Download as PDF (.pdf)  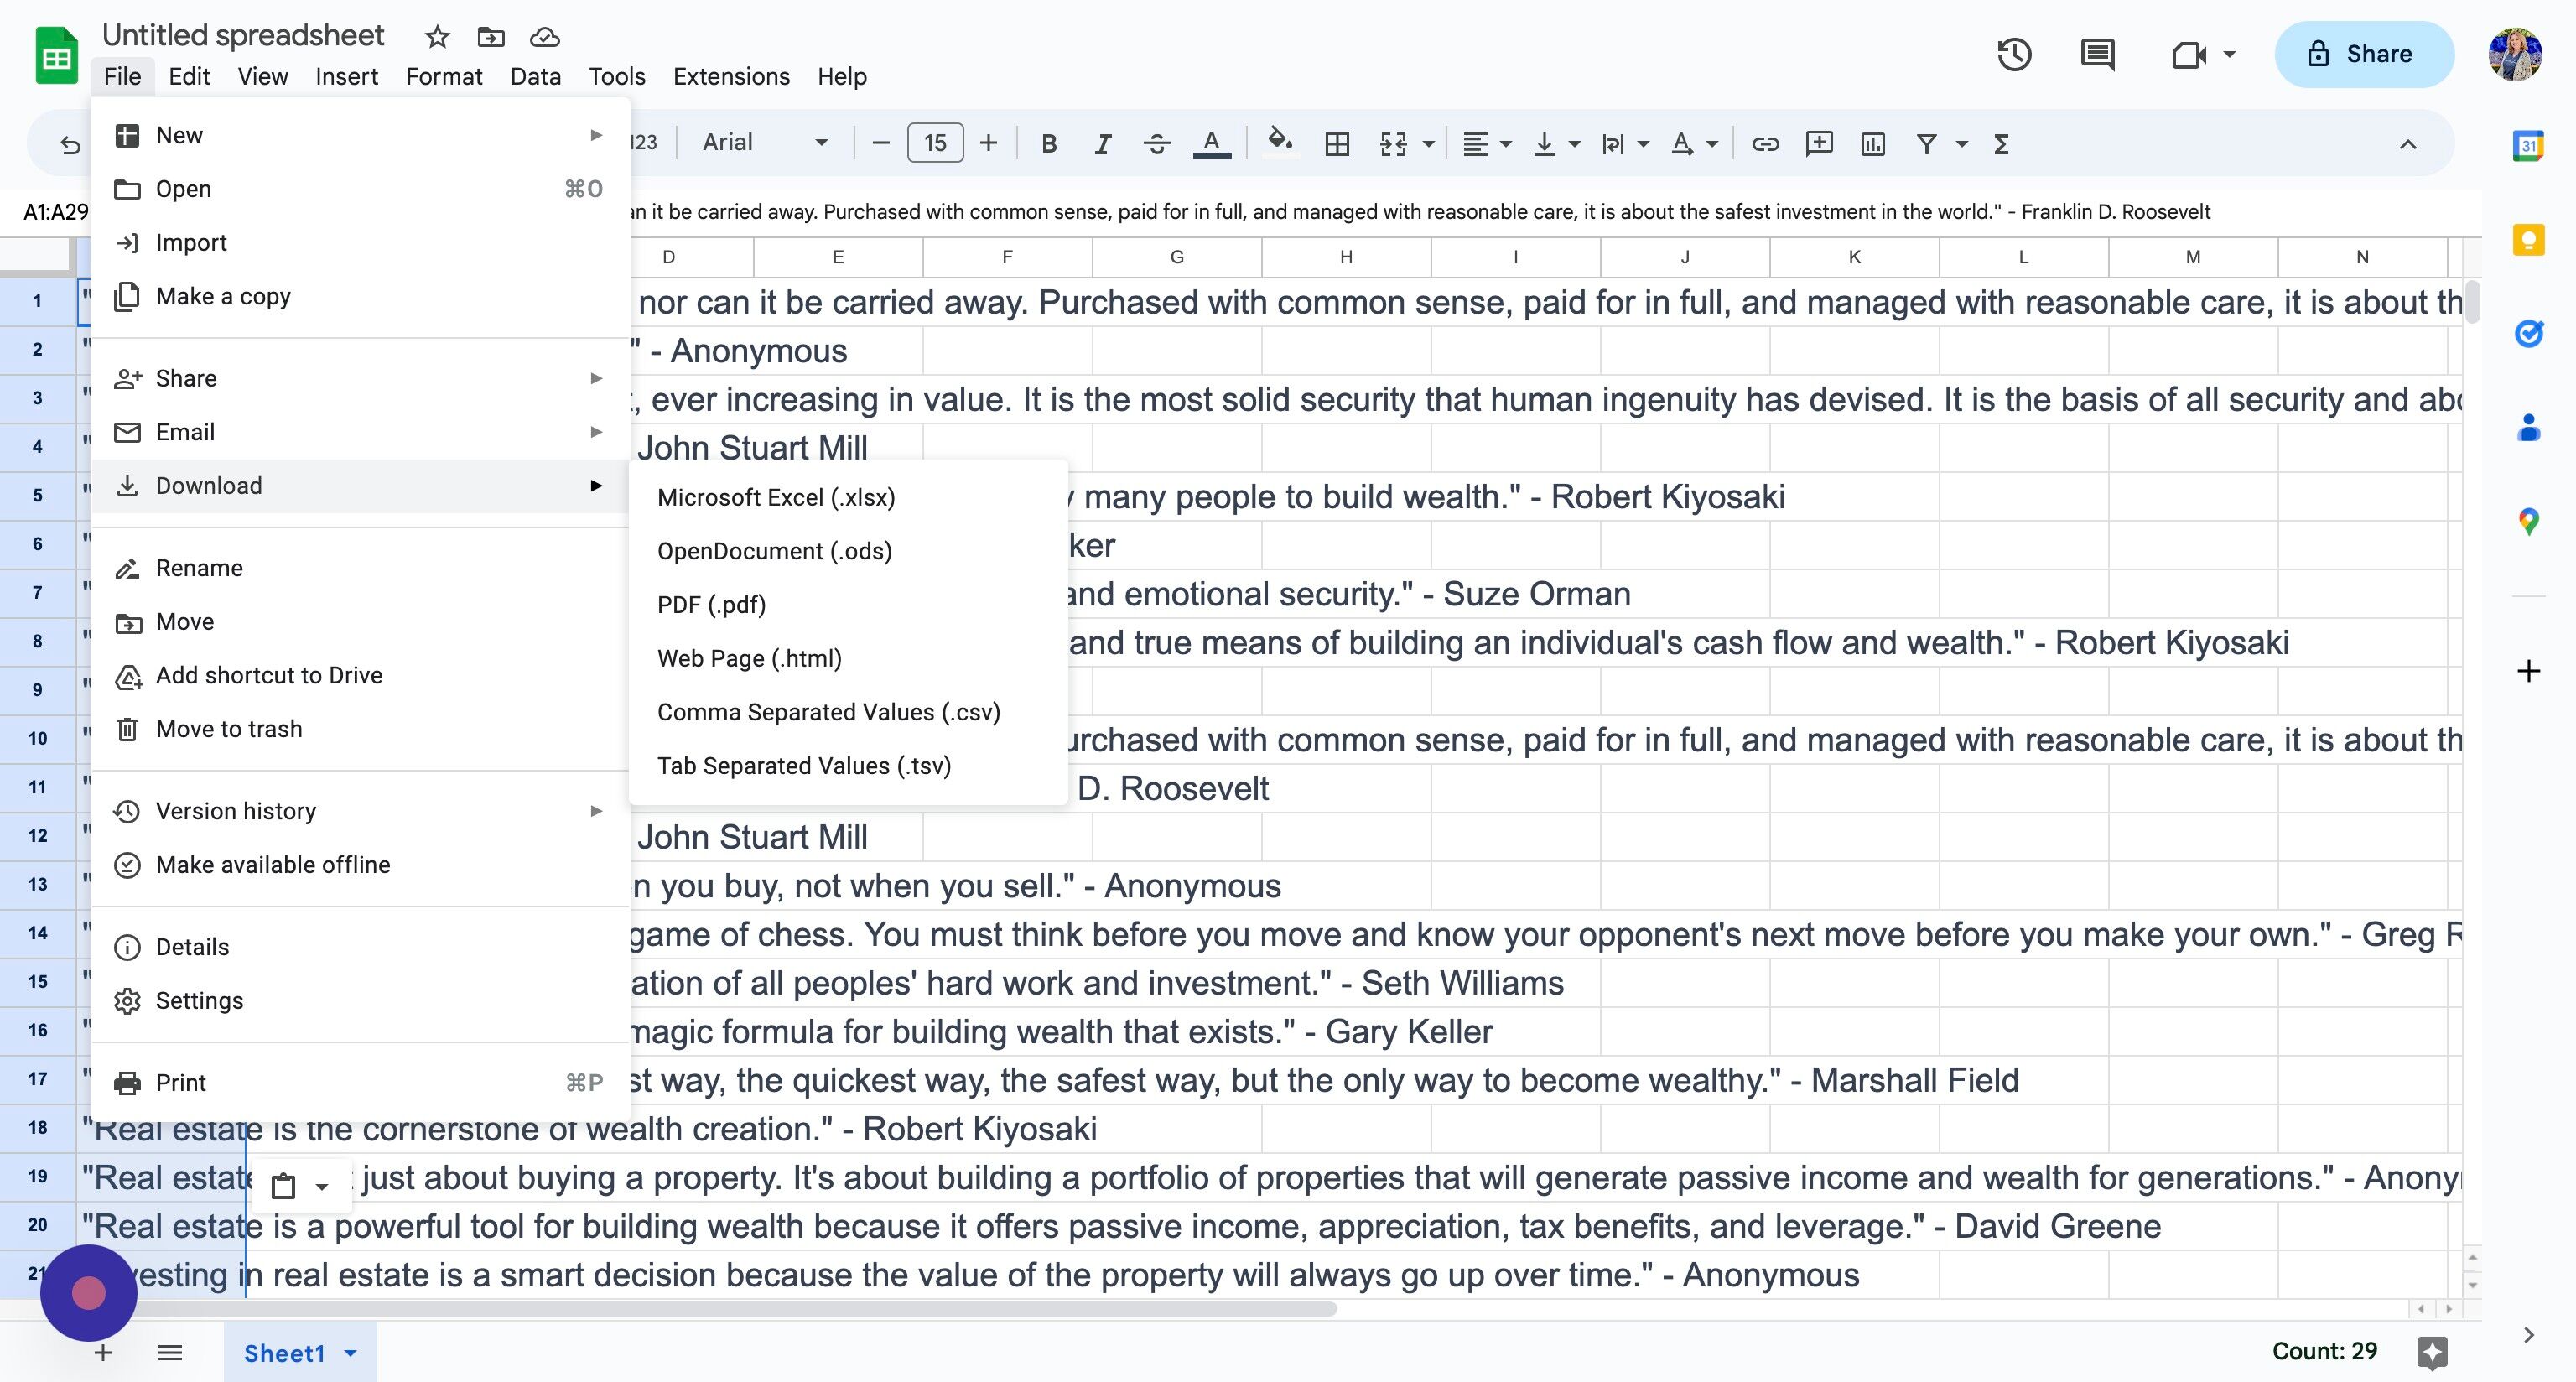coord(848,605)
